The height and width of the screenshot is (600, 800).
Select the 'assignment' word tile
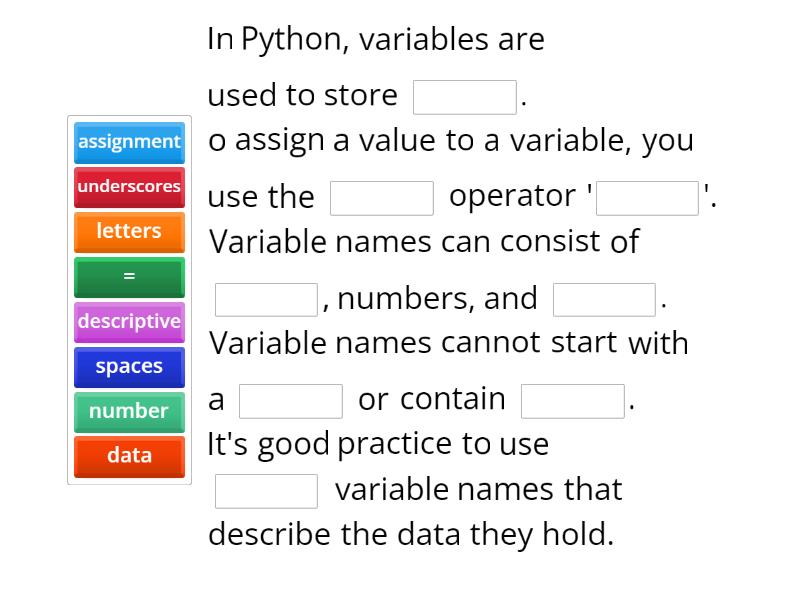click(129, 142)
